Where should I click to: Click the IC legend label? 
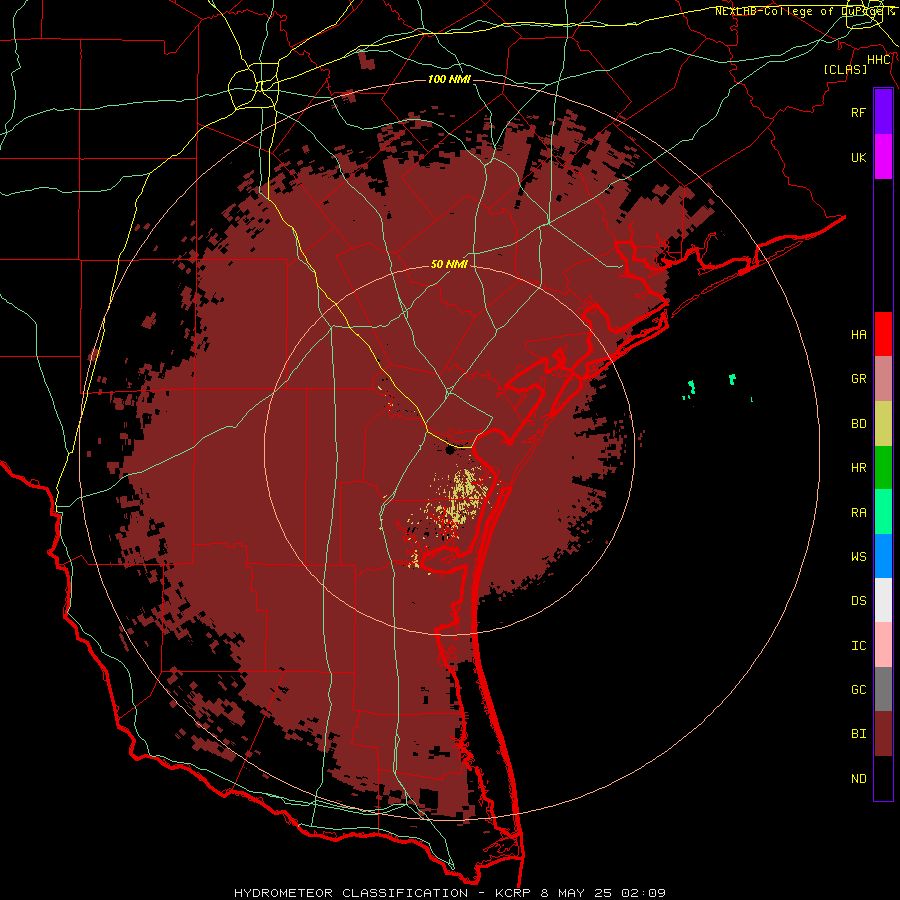point(858,646)
